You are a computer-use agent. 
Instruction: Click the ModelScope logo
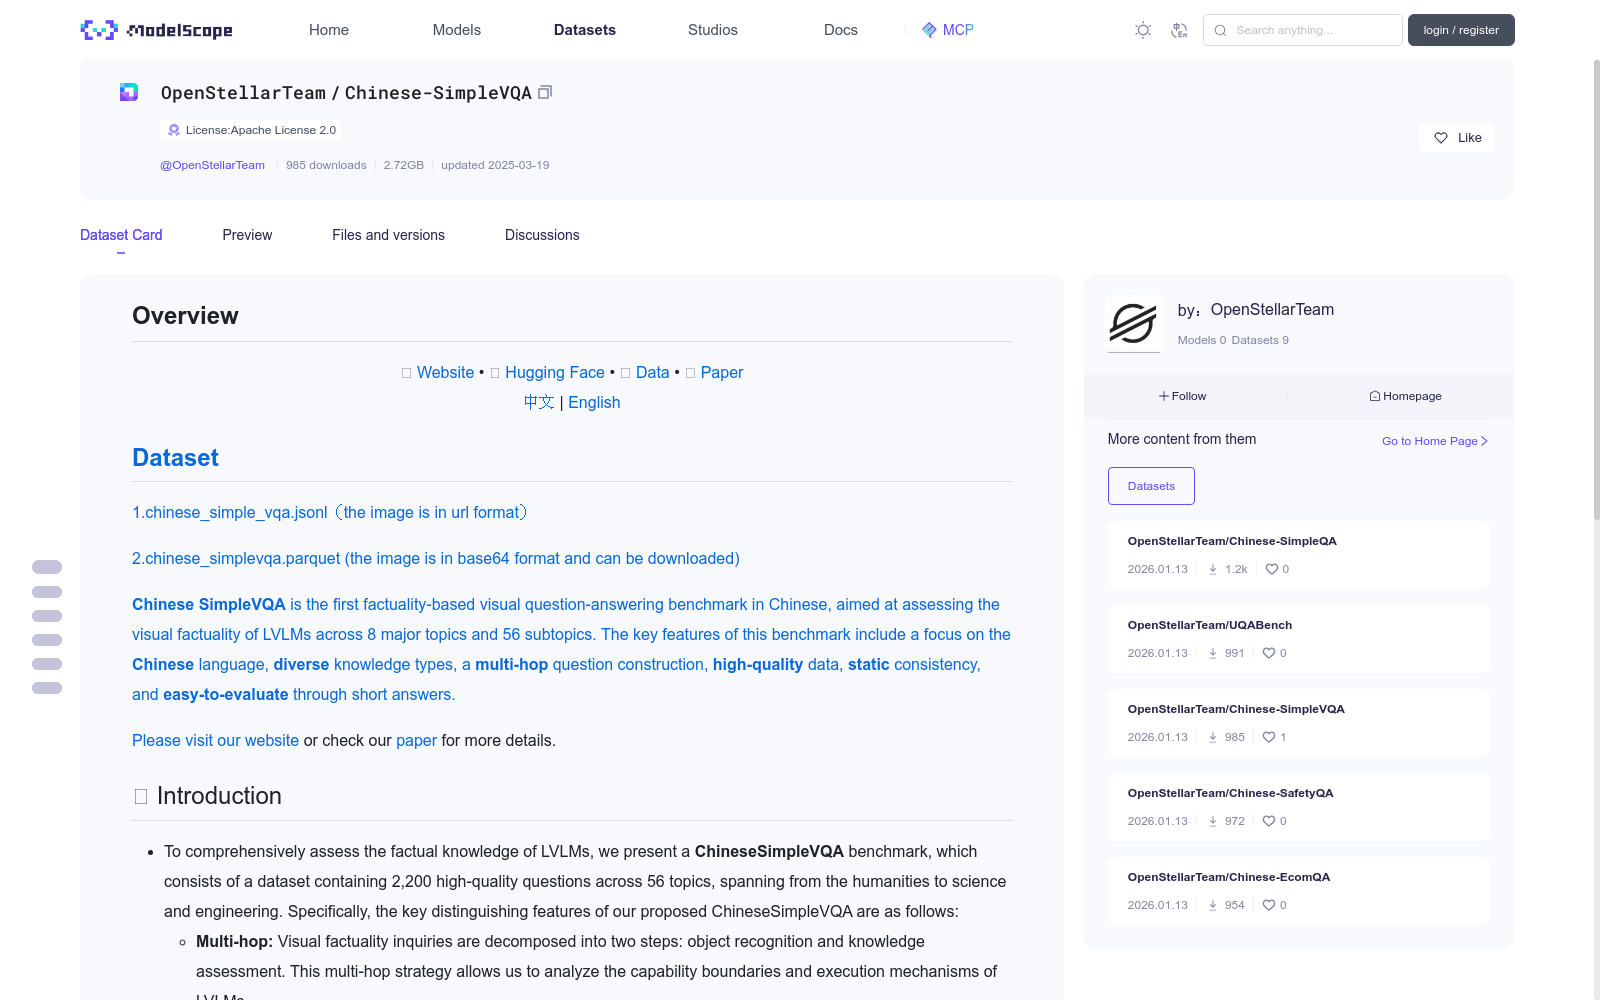click(156, 30)
